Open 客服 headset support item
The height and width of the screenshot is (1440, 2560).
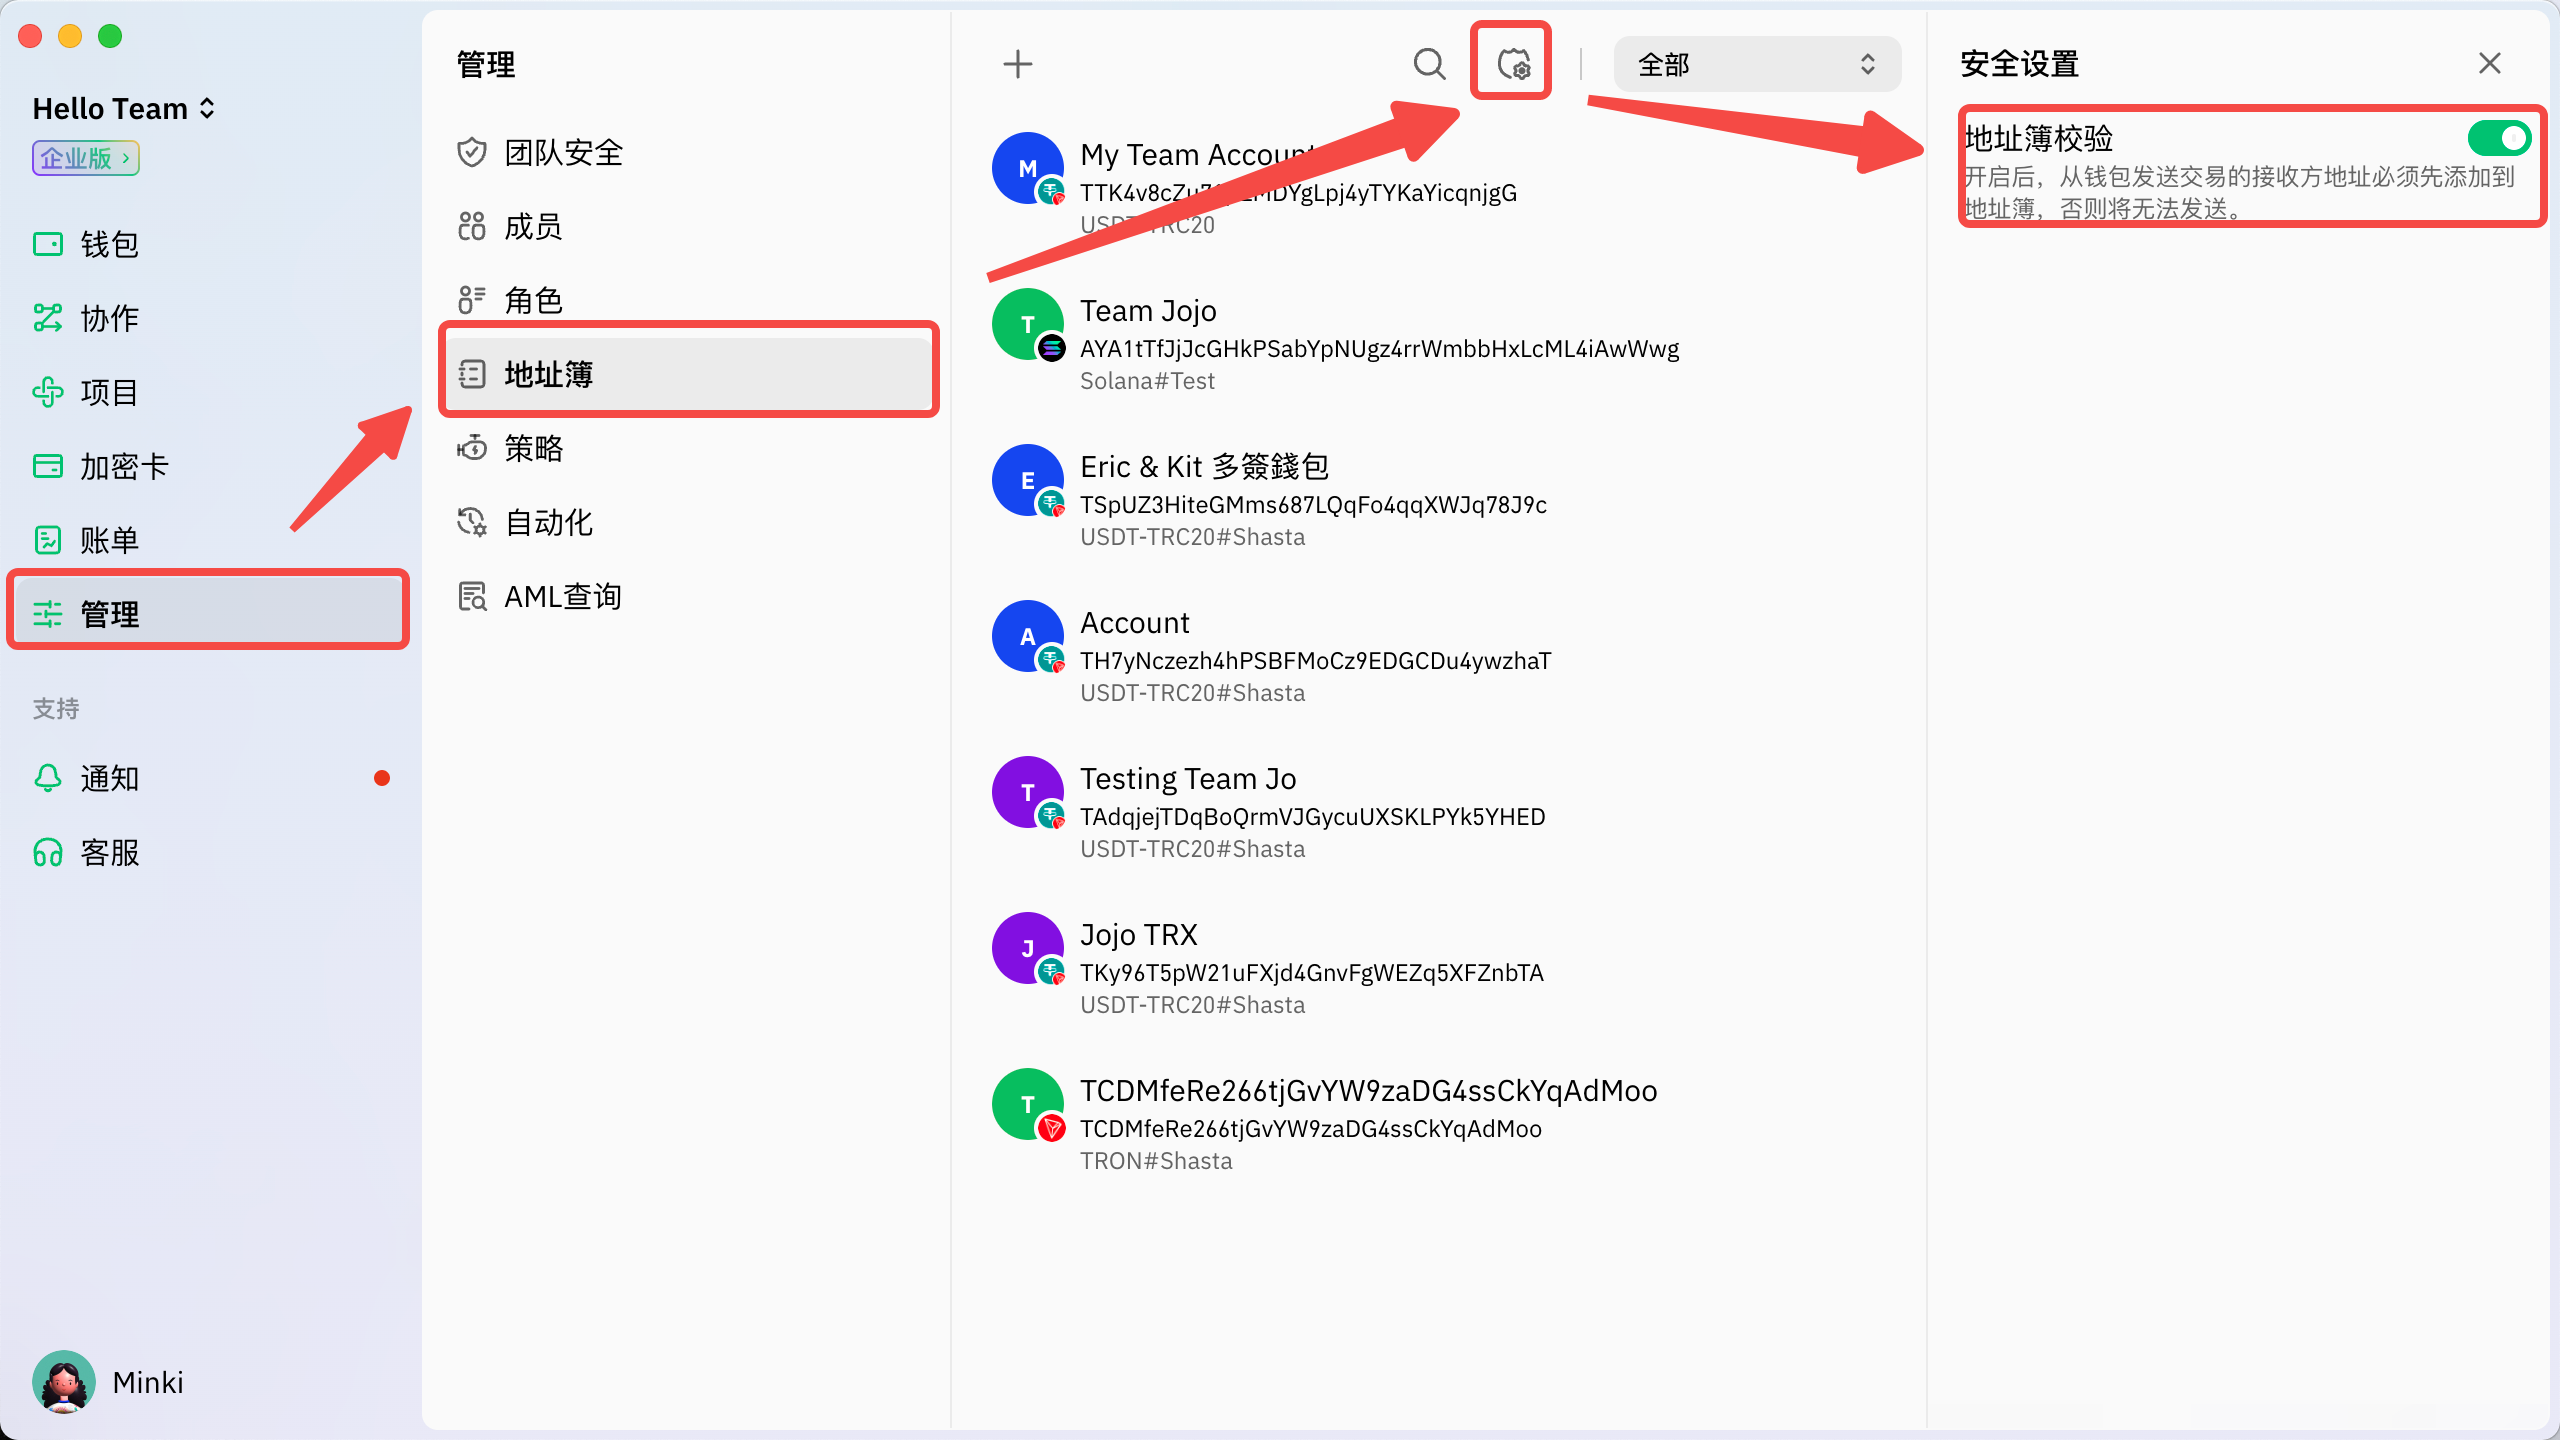[x=108, y=852]
